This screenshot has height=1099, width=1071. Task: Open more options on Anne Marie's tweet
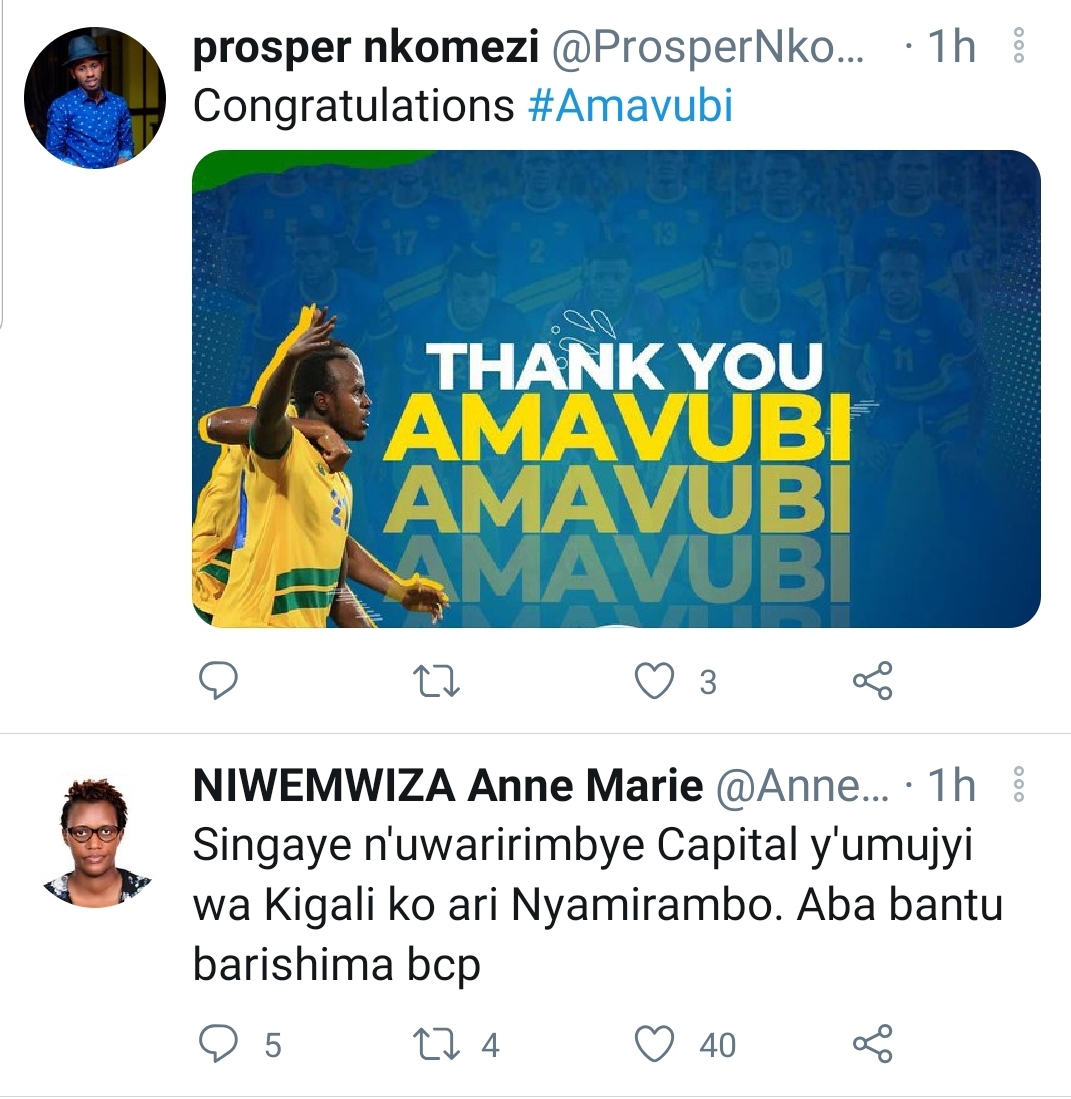[1019, 784]
